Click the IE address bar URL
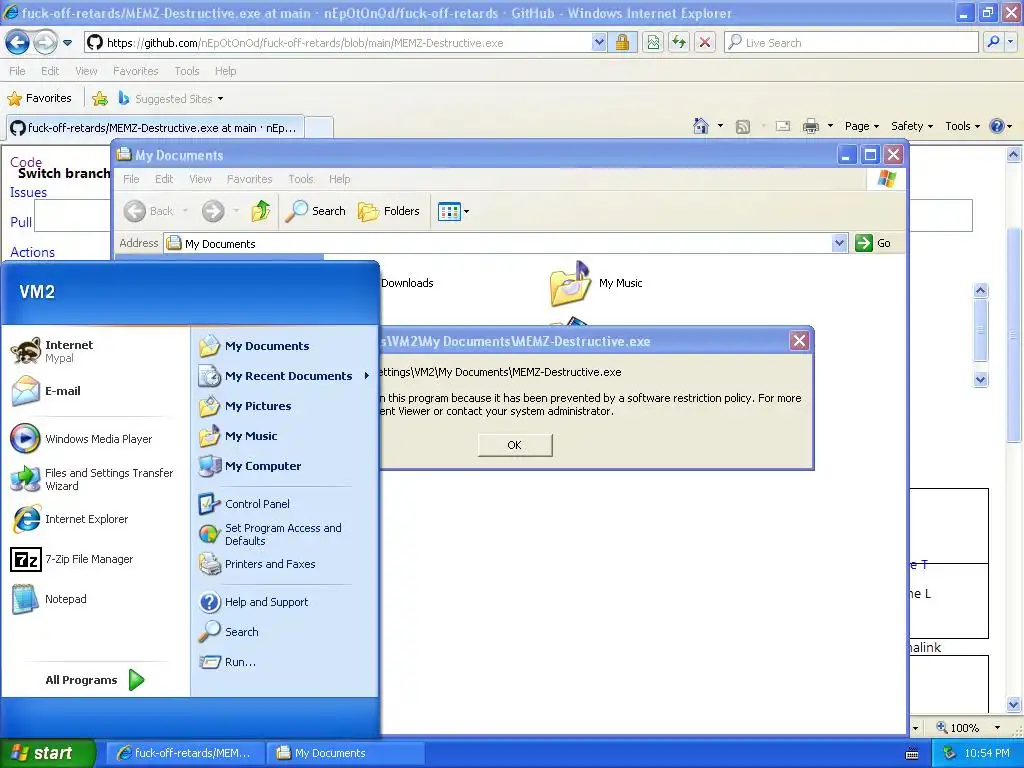 [305, 43]
